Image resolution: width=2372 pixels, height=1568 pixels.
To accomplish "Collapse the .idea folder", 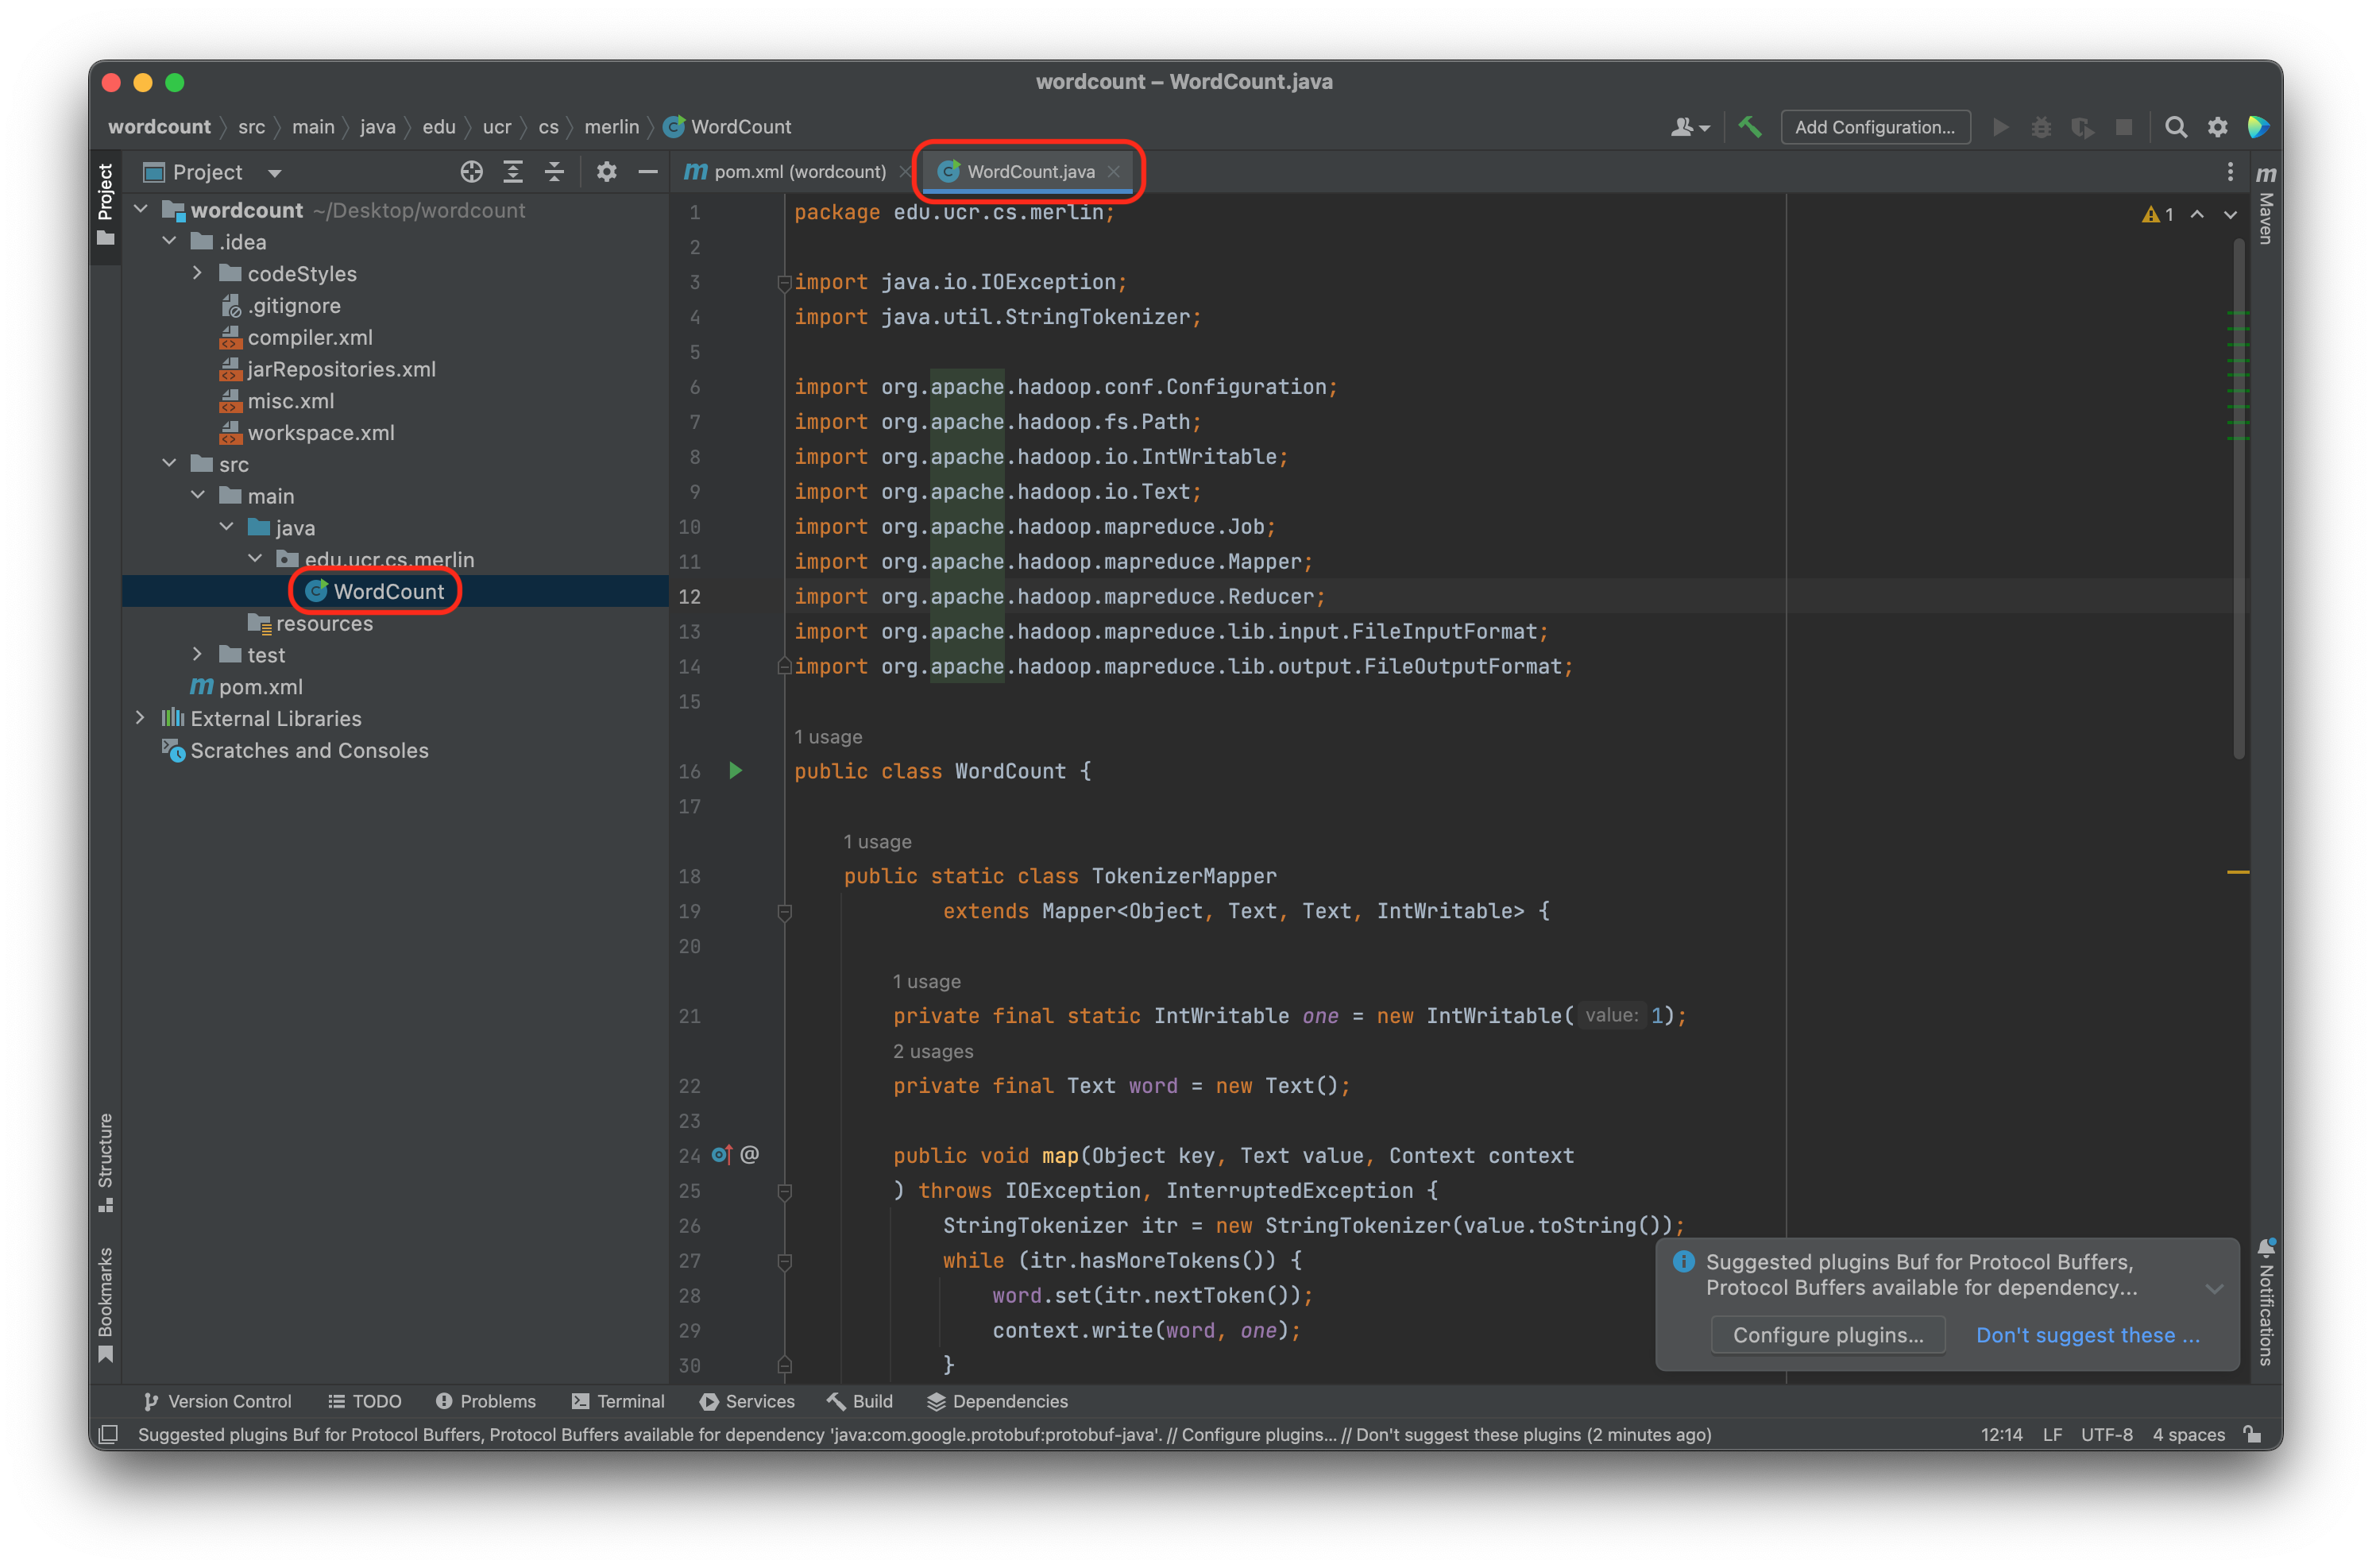I will (169, 241).
